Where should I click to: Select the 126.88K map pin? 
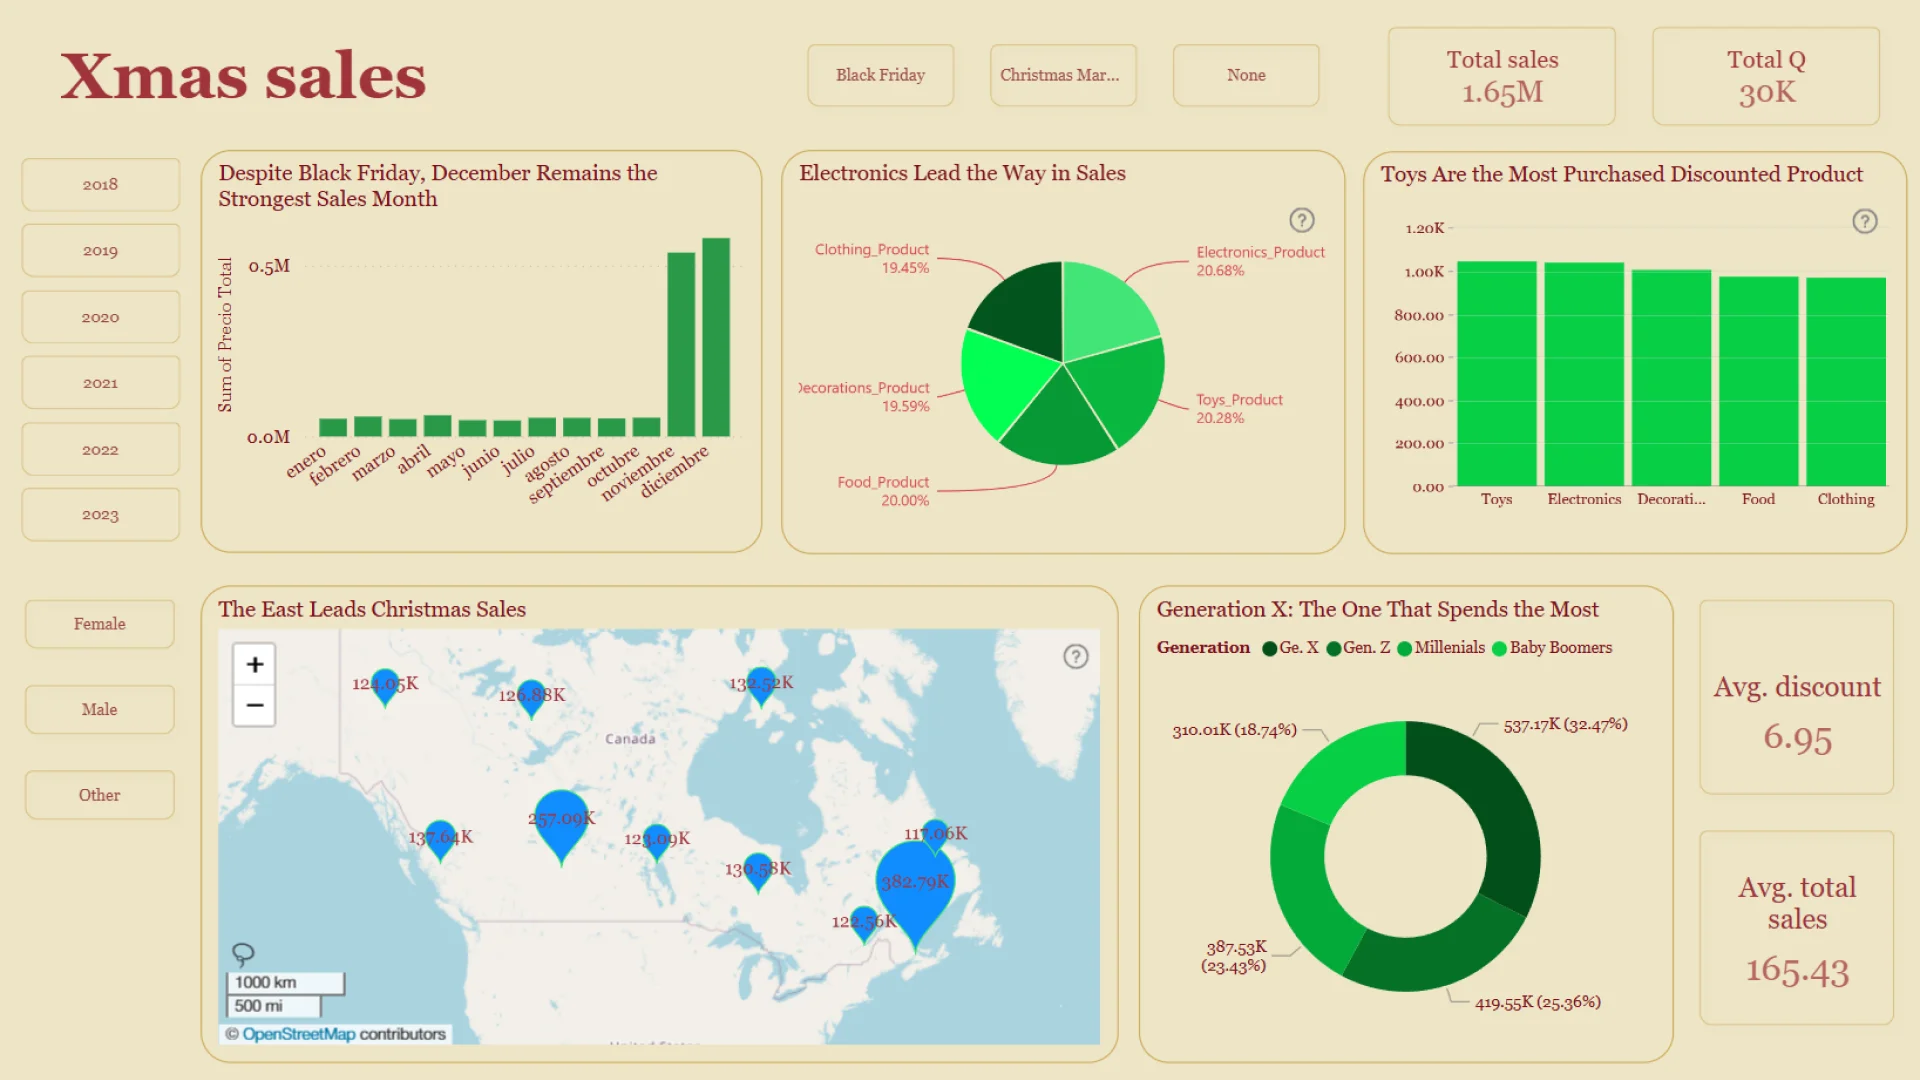click(532, 697)
